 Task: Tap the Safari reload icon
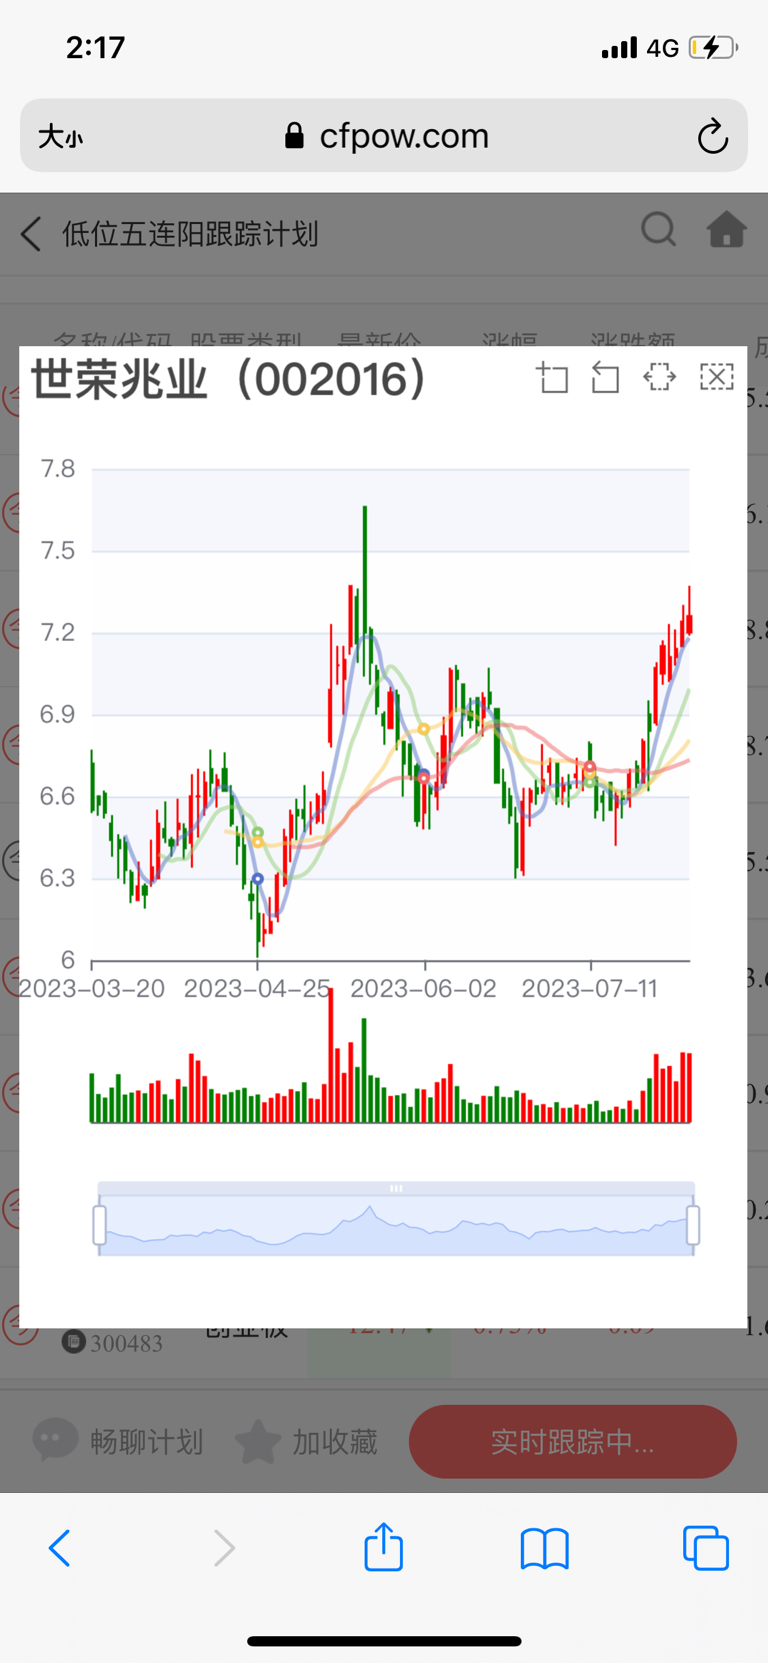pyautogui.click(x=712, y=136)
